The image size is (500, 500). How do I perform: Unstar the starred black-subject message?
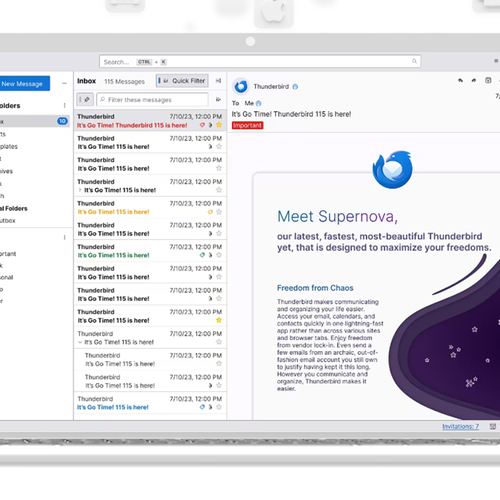tap(219, 320)
